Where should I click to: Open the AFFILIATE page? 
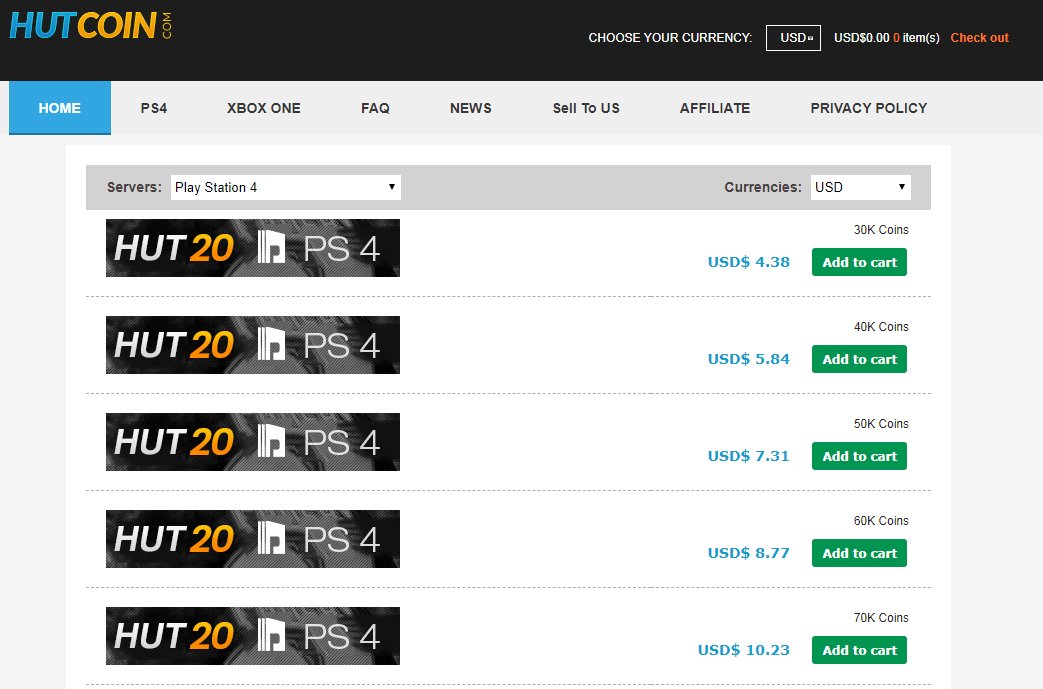[x=714, y=108]
